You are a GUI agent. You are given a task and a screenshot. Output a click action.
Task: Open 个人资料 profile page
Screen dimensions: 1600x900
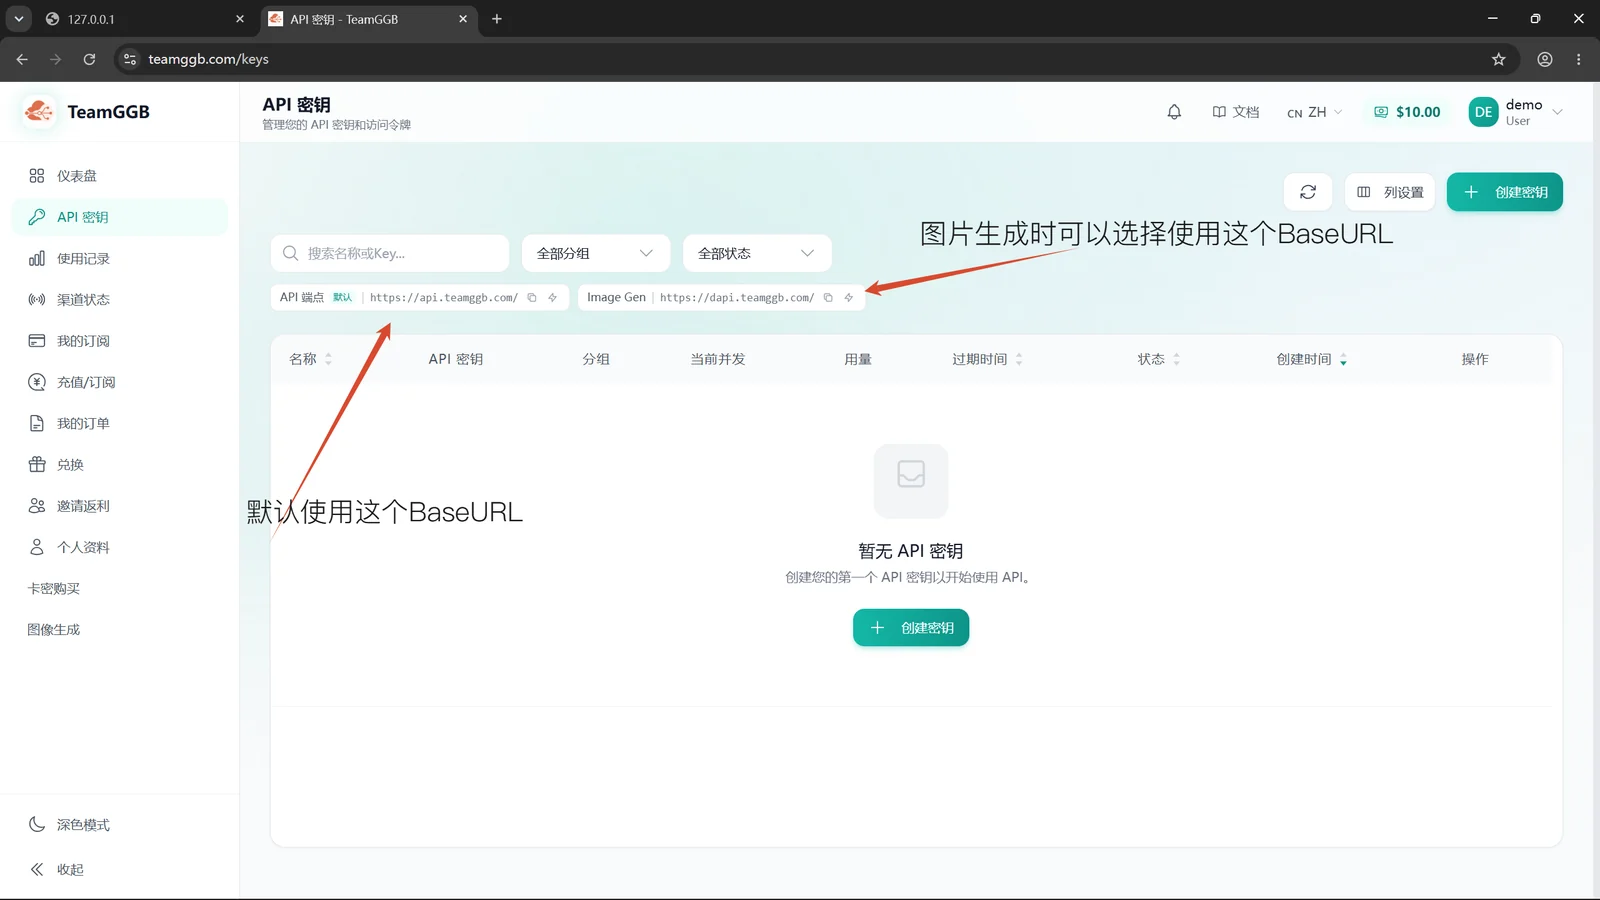tap(120, 547)
